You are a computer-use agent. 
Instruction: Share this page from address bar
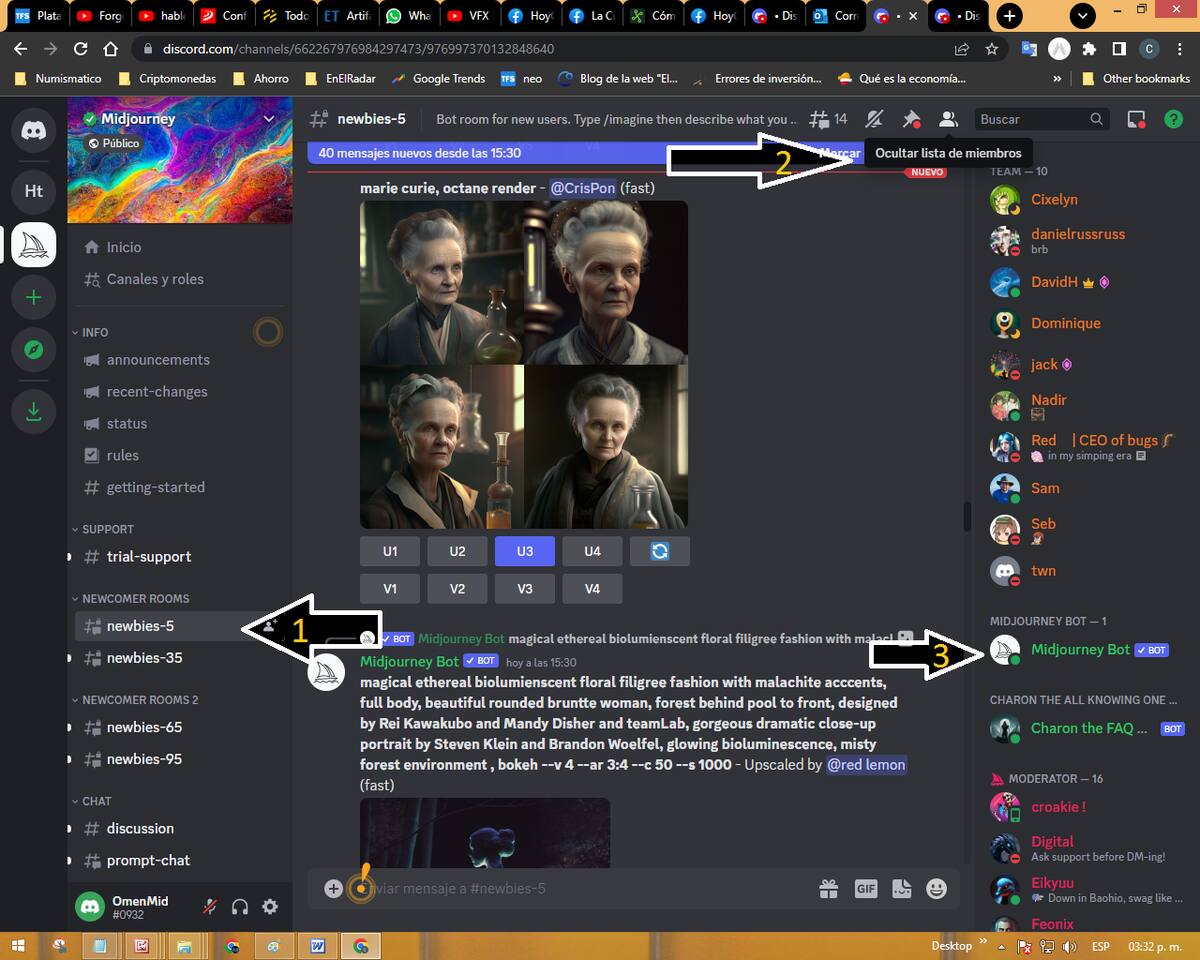pyautogui.click(x=962, y=48)
